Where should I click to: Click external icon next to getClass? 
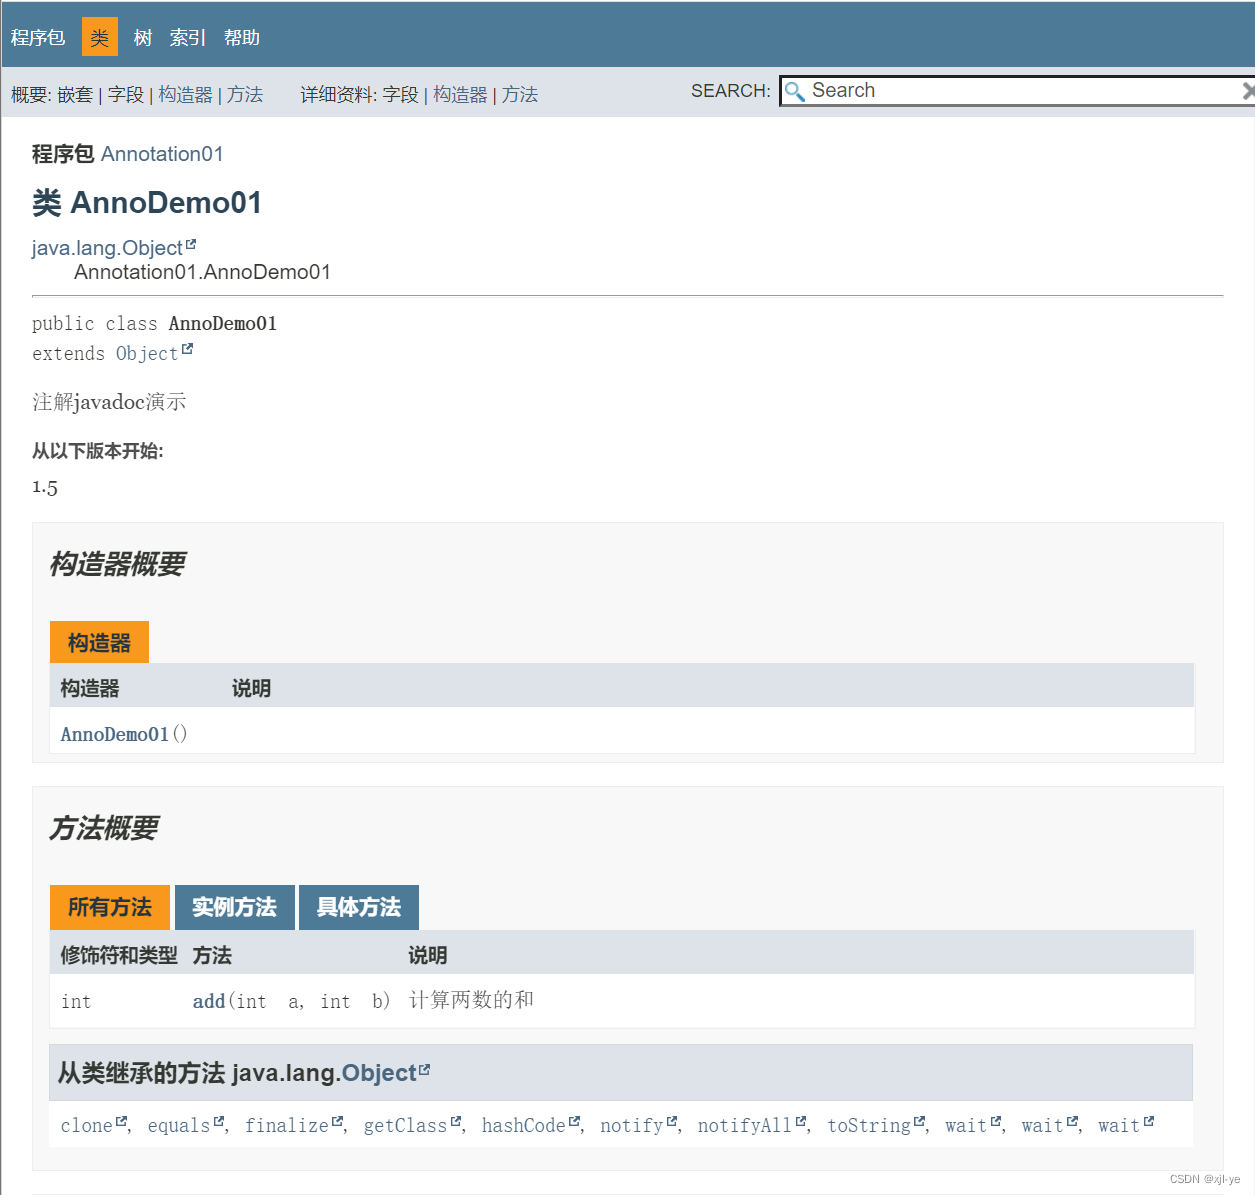(455, 1121)
